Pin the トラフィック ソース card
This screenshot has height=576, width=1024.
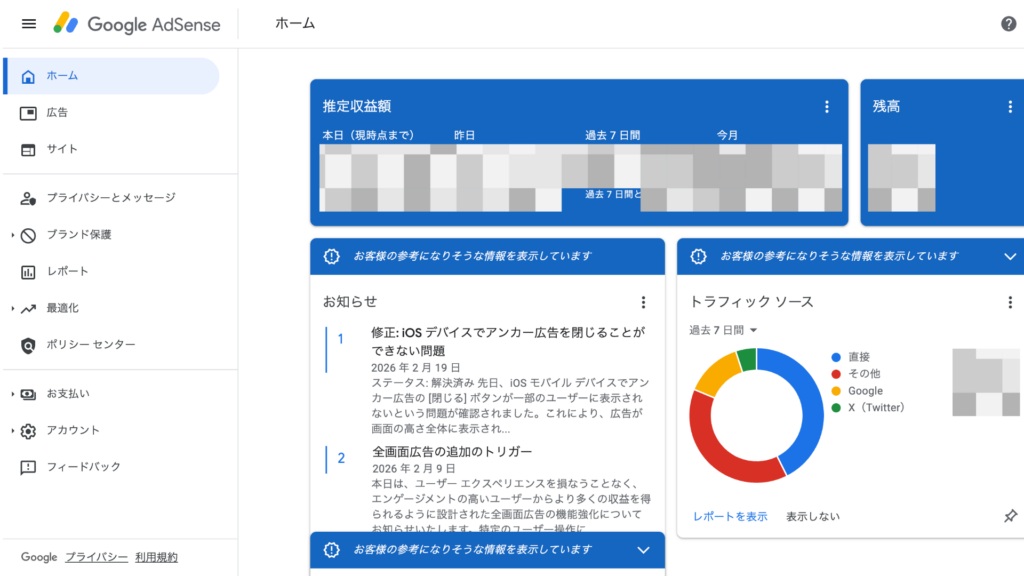pyautogui.click(x=1010, y=516)
